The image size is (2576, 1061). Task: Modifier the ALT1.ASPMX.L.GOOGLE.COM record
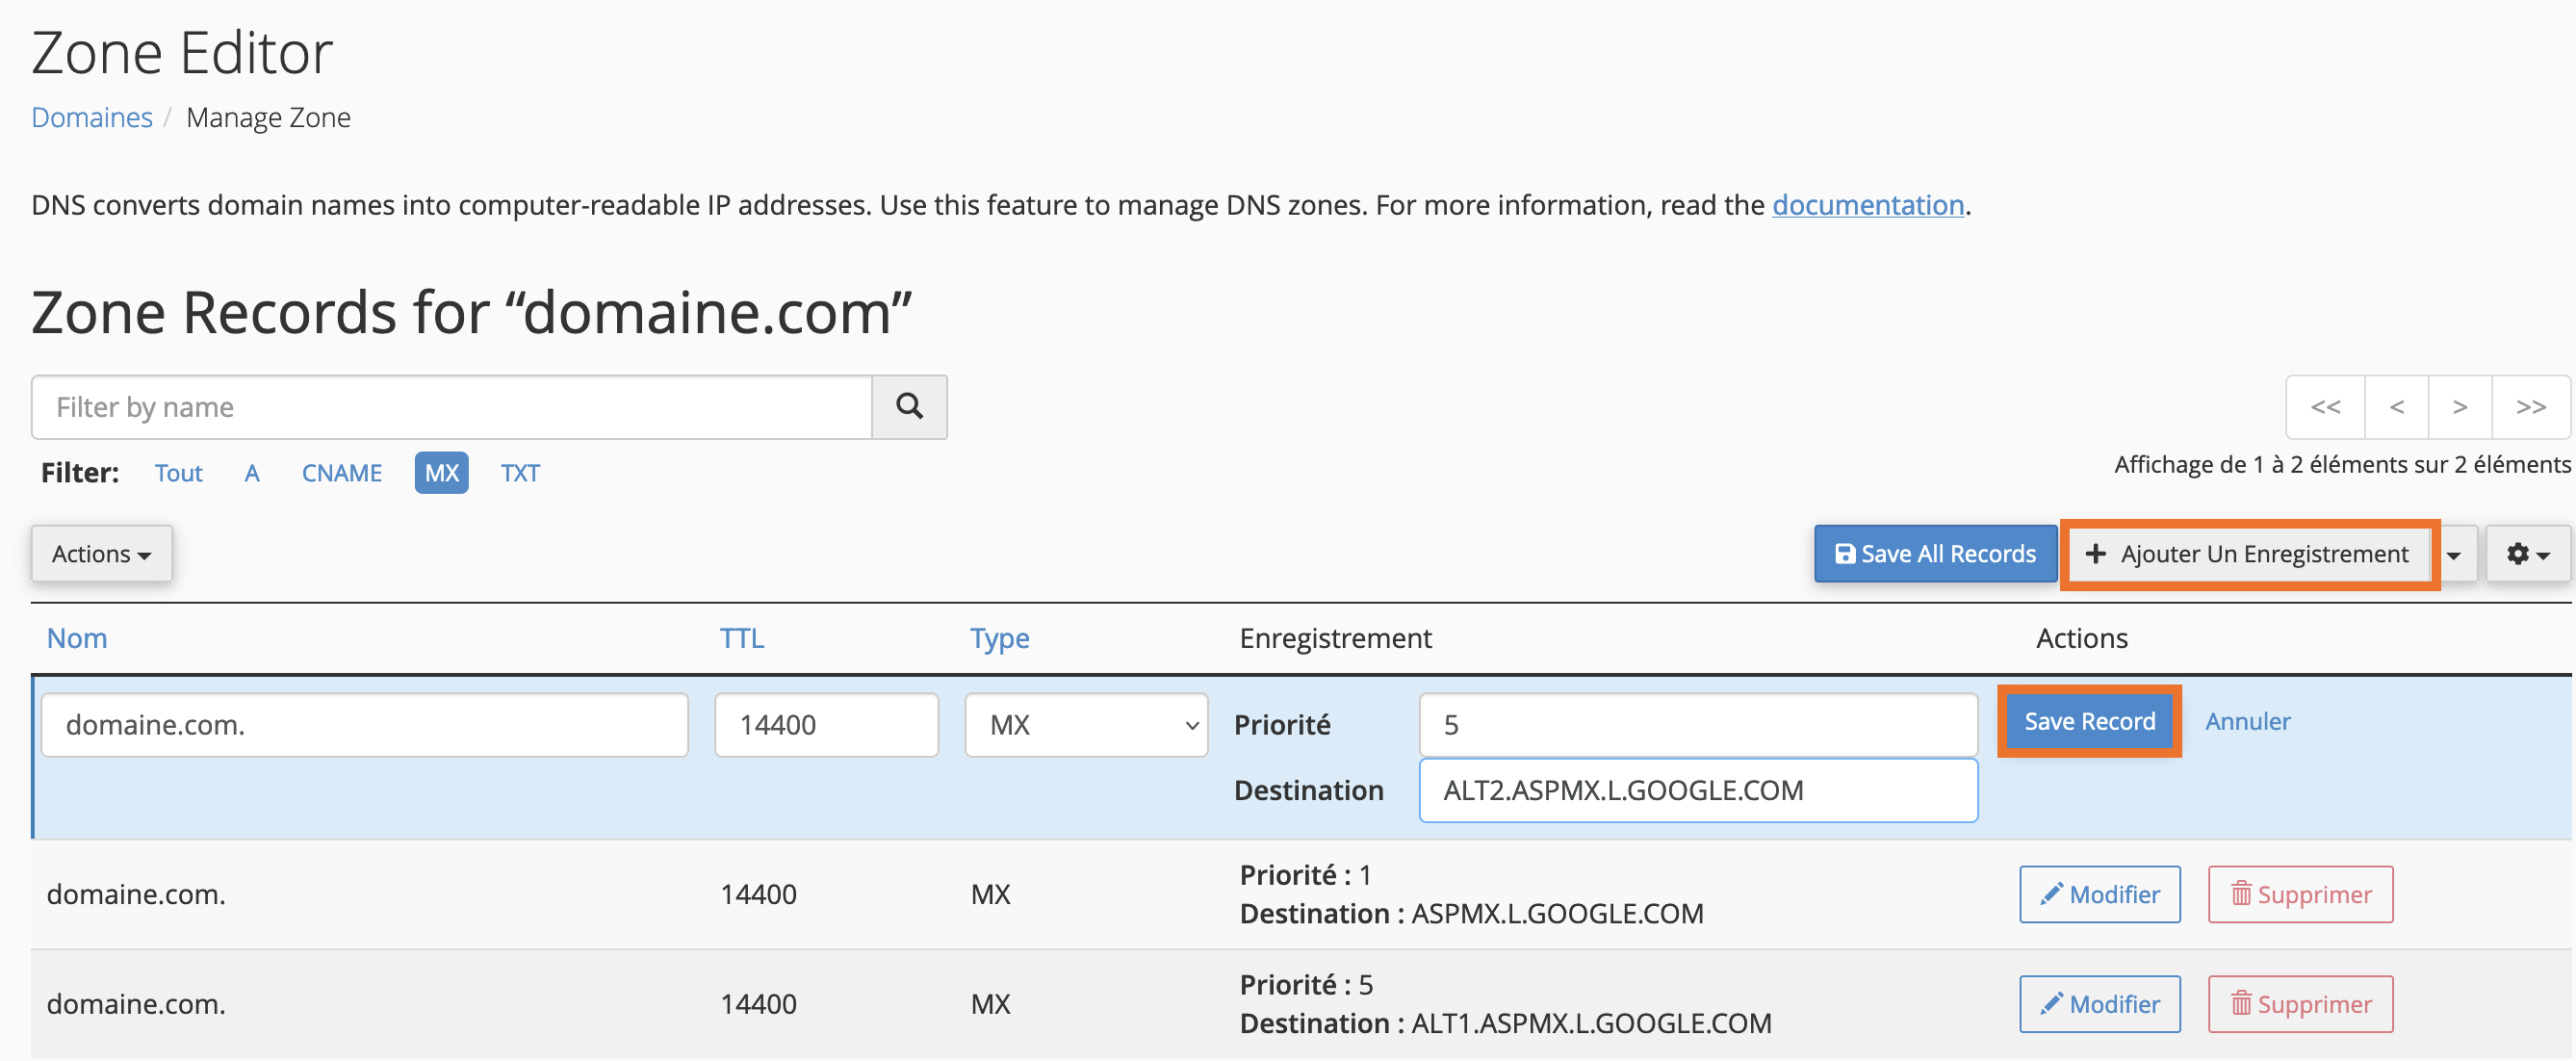[x=2100, y=1004]
